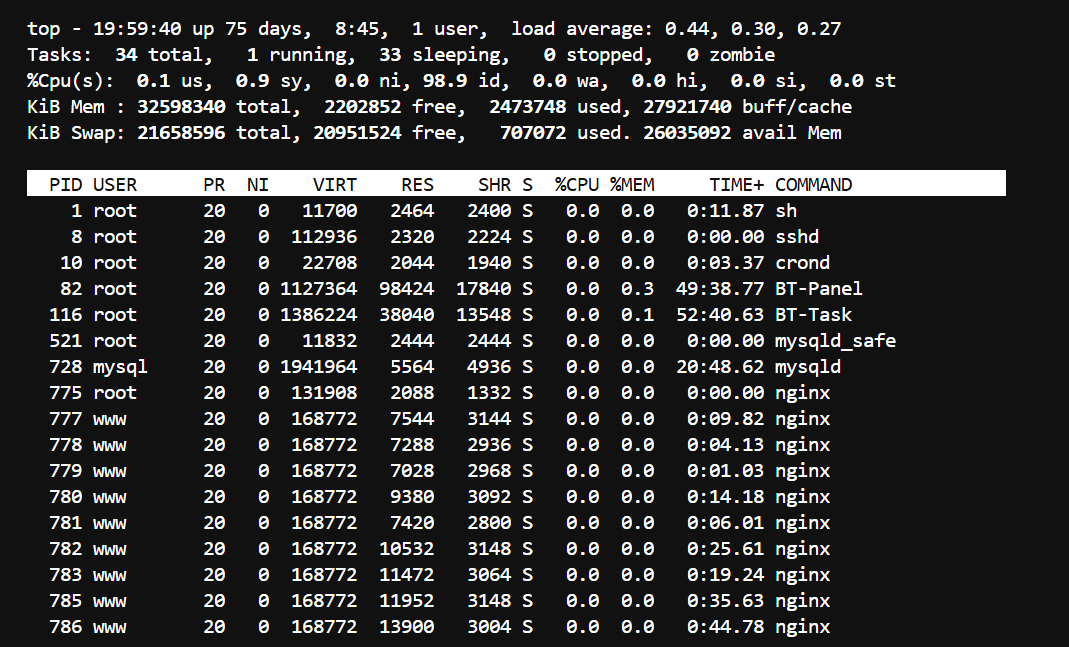Click TIME+ value 52:40.63
Viewport: 1069px width, 647px height.
(720, 314)
